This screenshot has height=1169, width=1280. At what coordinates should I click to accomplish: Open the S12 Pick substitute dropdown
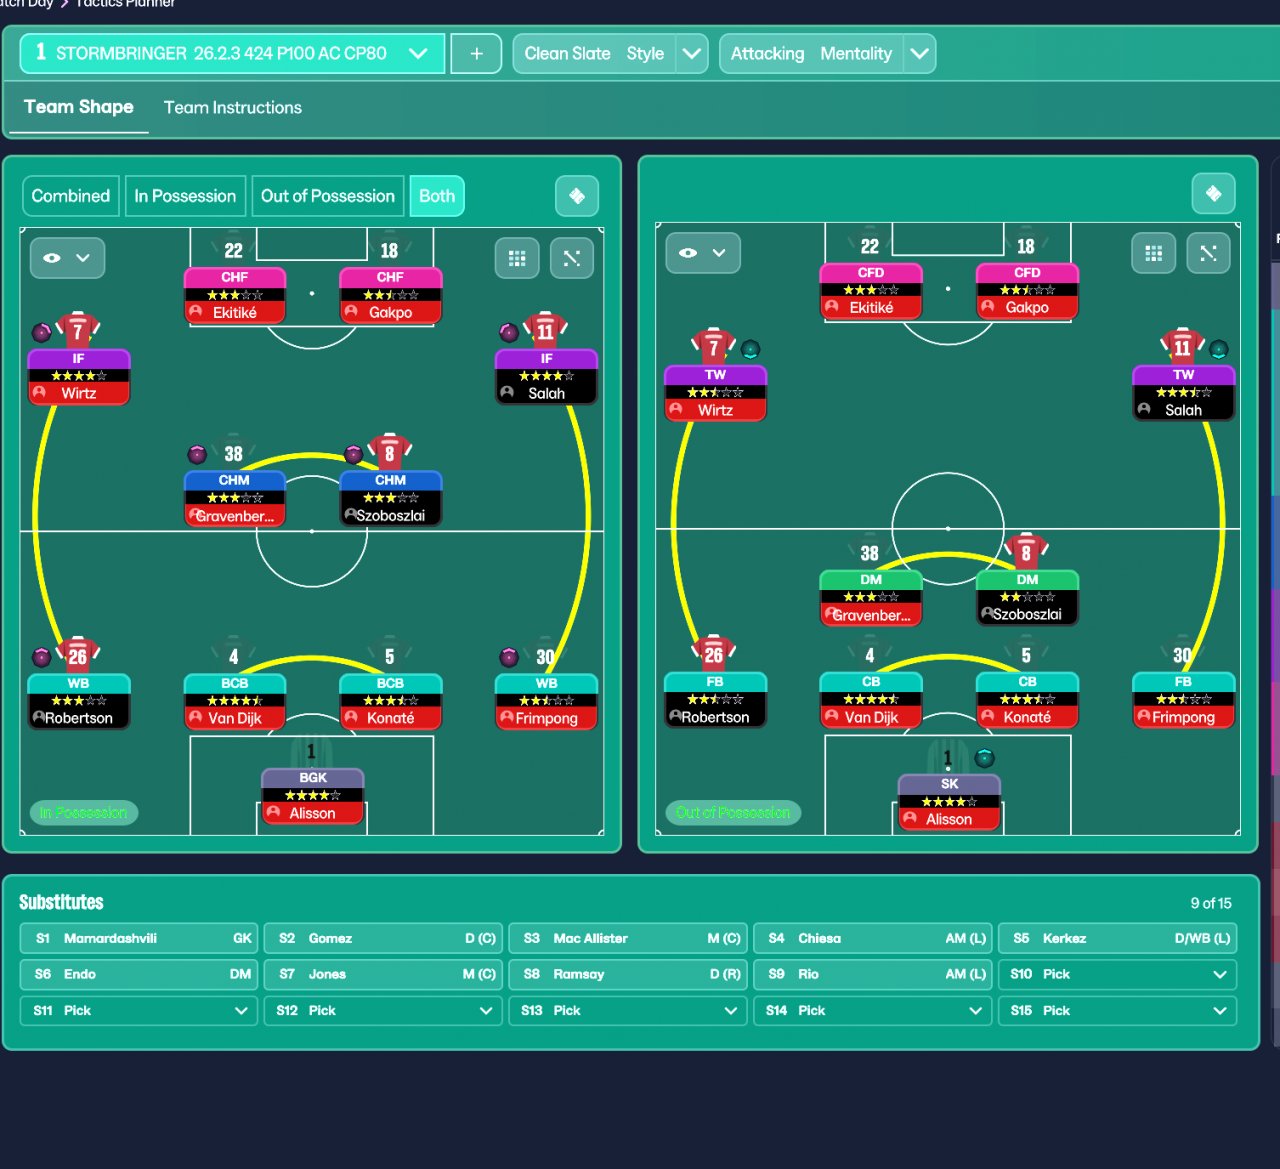383,1010
